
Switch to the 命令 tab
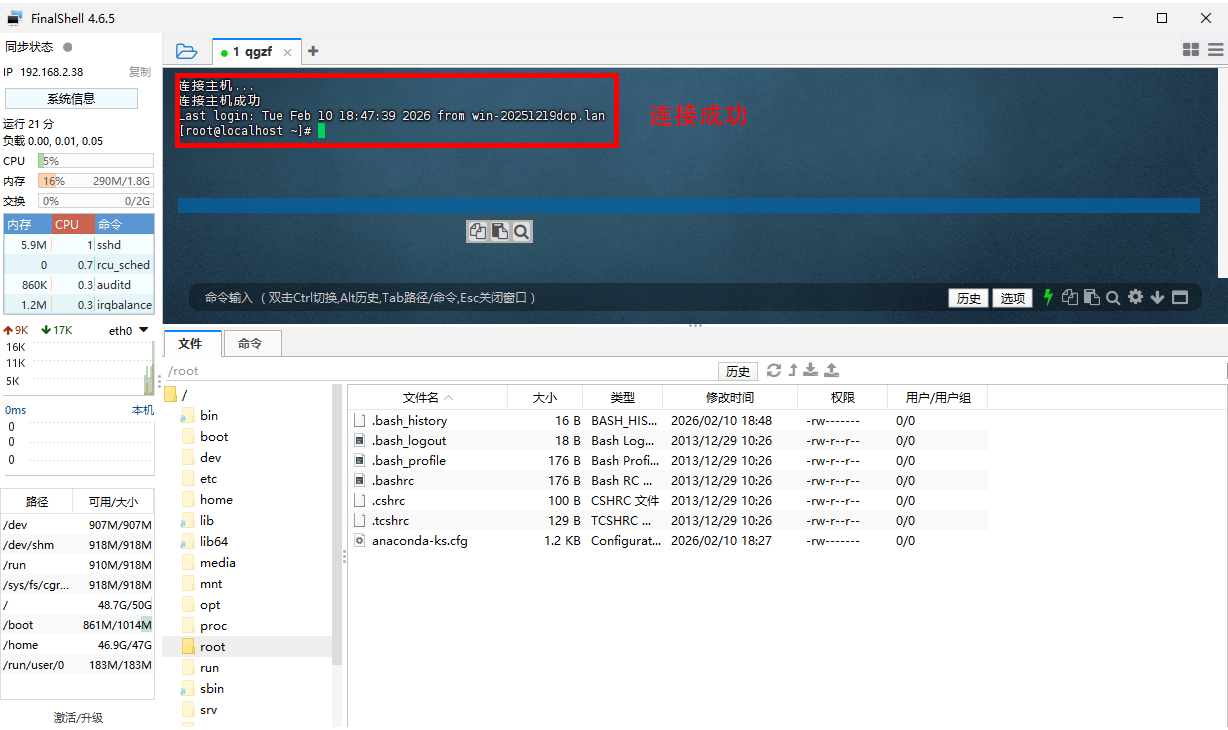(x=250, y=343)
